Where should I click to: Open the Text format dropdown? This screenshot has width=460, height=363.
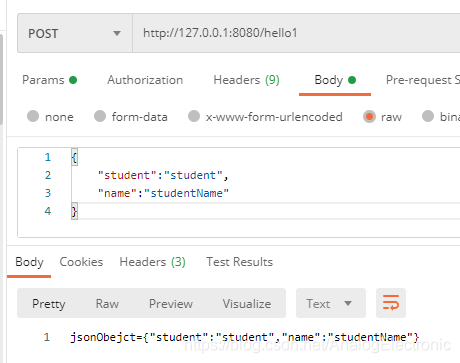click(331, 303)
